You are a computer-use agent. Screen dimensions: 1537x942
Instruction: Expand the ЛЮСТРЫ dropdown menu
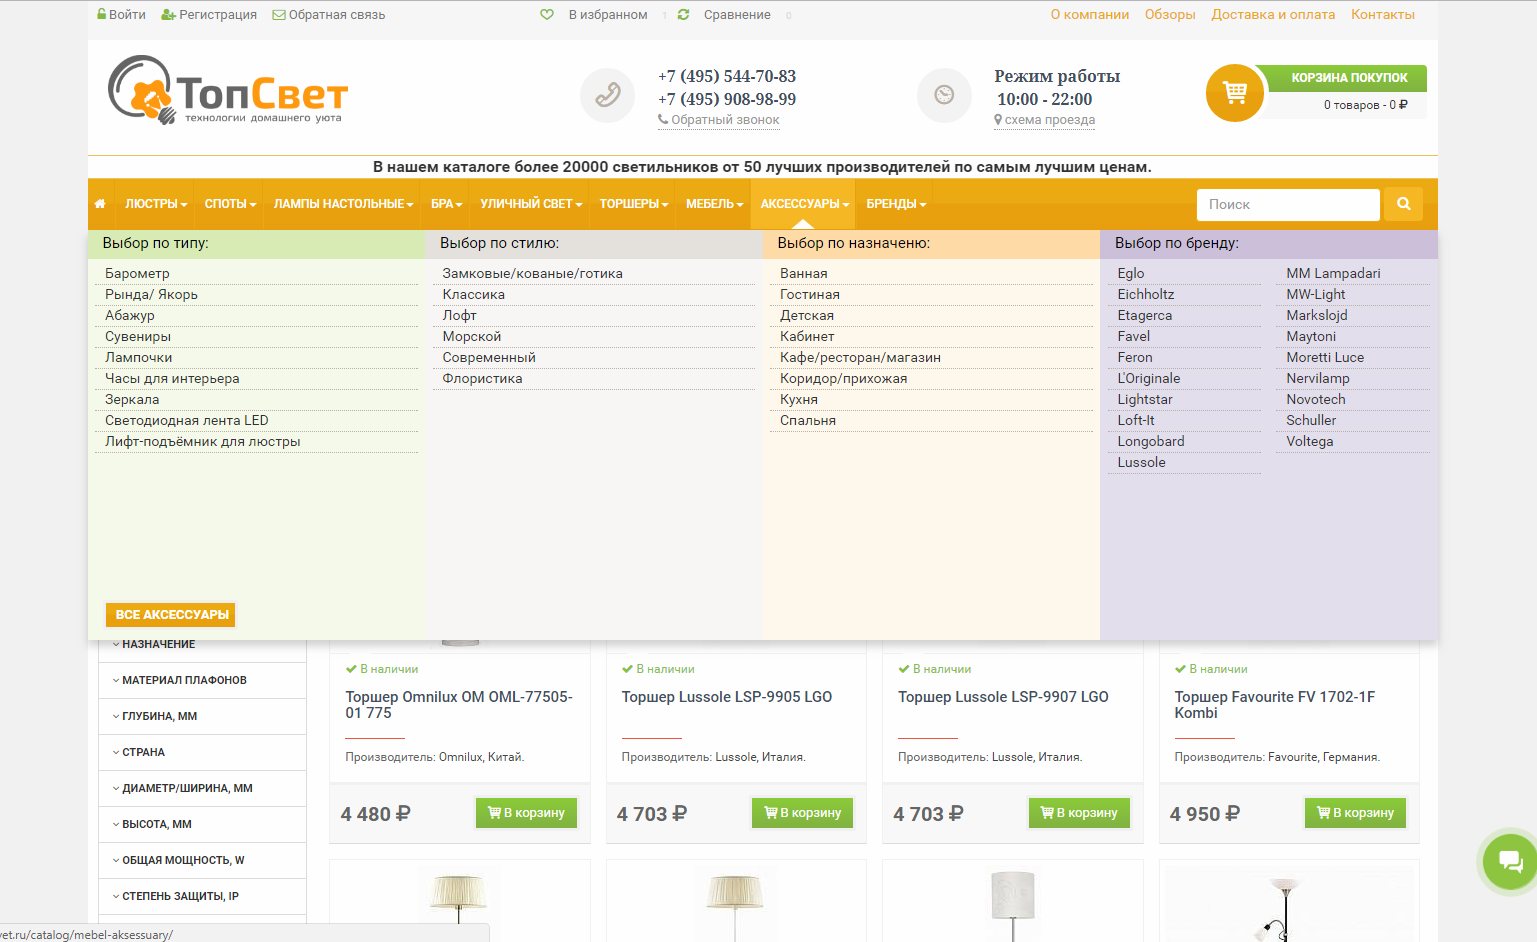pos(156,204)
